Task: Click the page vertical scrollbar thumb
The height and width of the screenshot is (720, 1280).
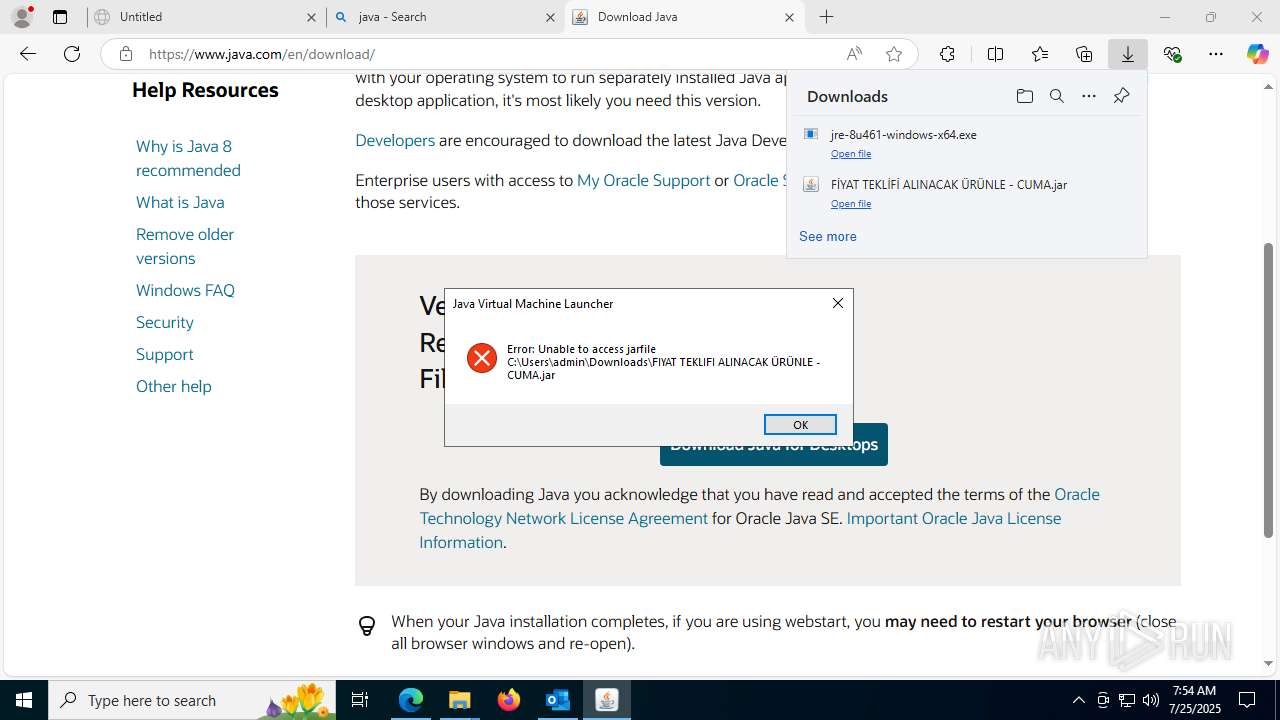Action: [1268, 390]
